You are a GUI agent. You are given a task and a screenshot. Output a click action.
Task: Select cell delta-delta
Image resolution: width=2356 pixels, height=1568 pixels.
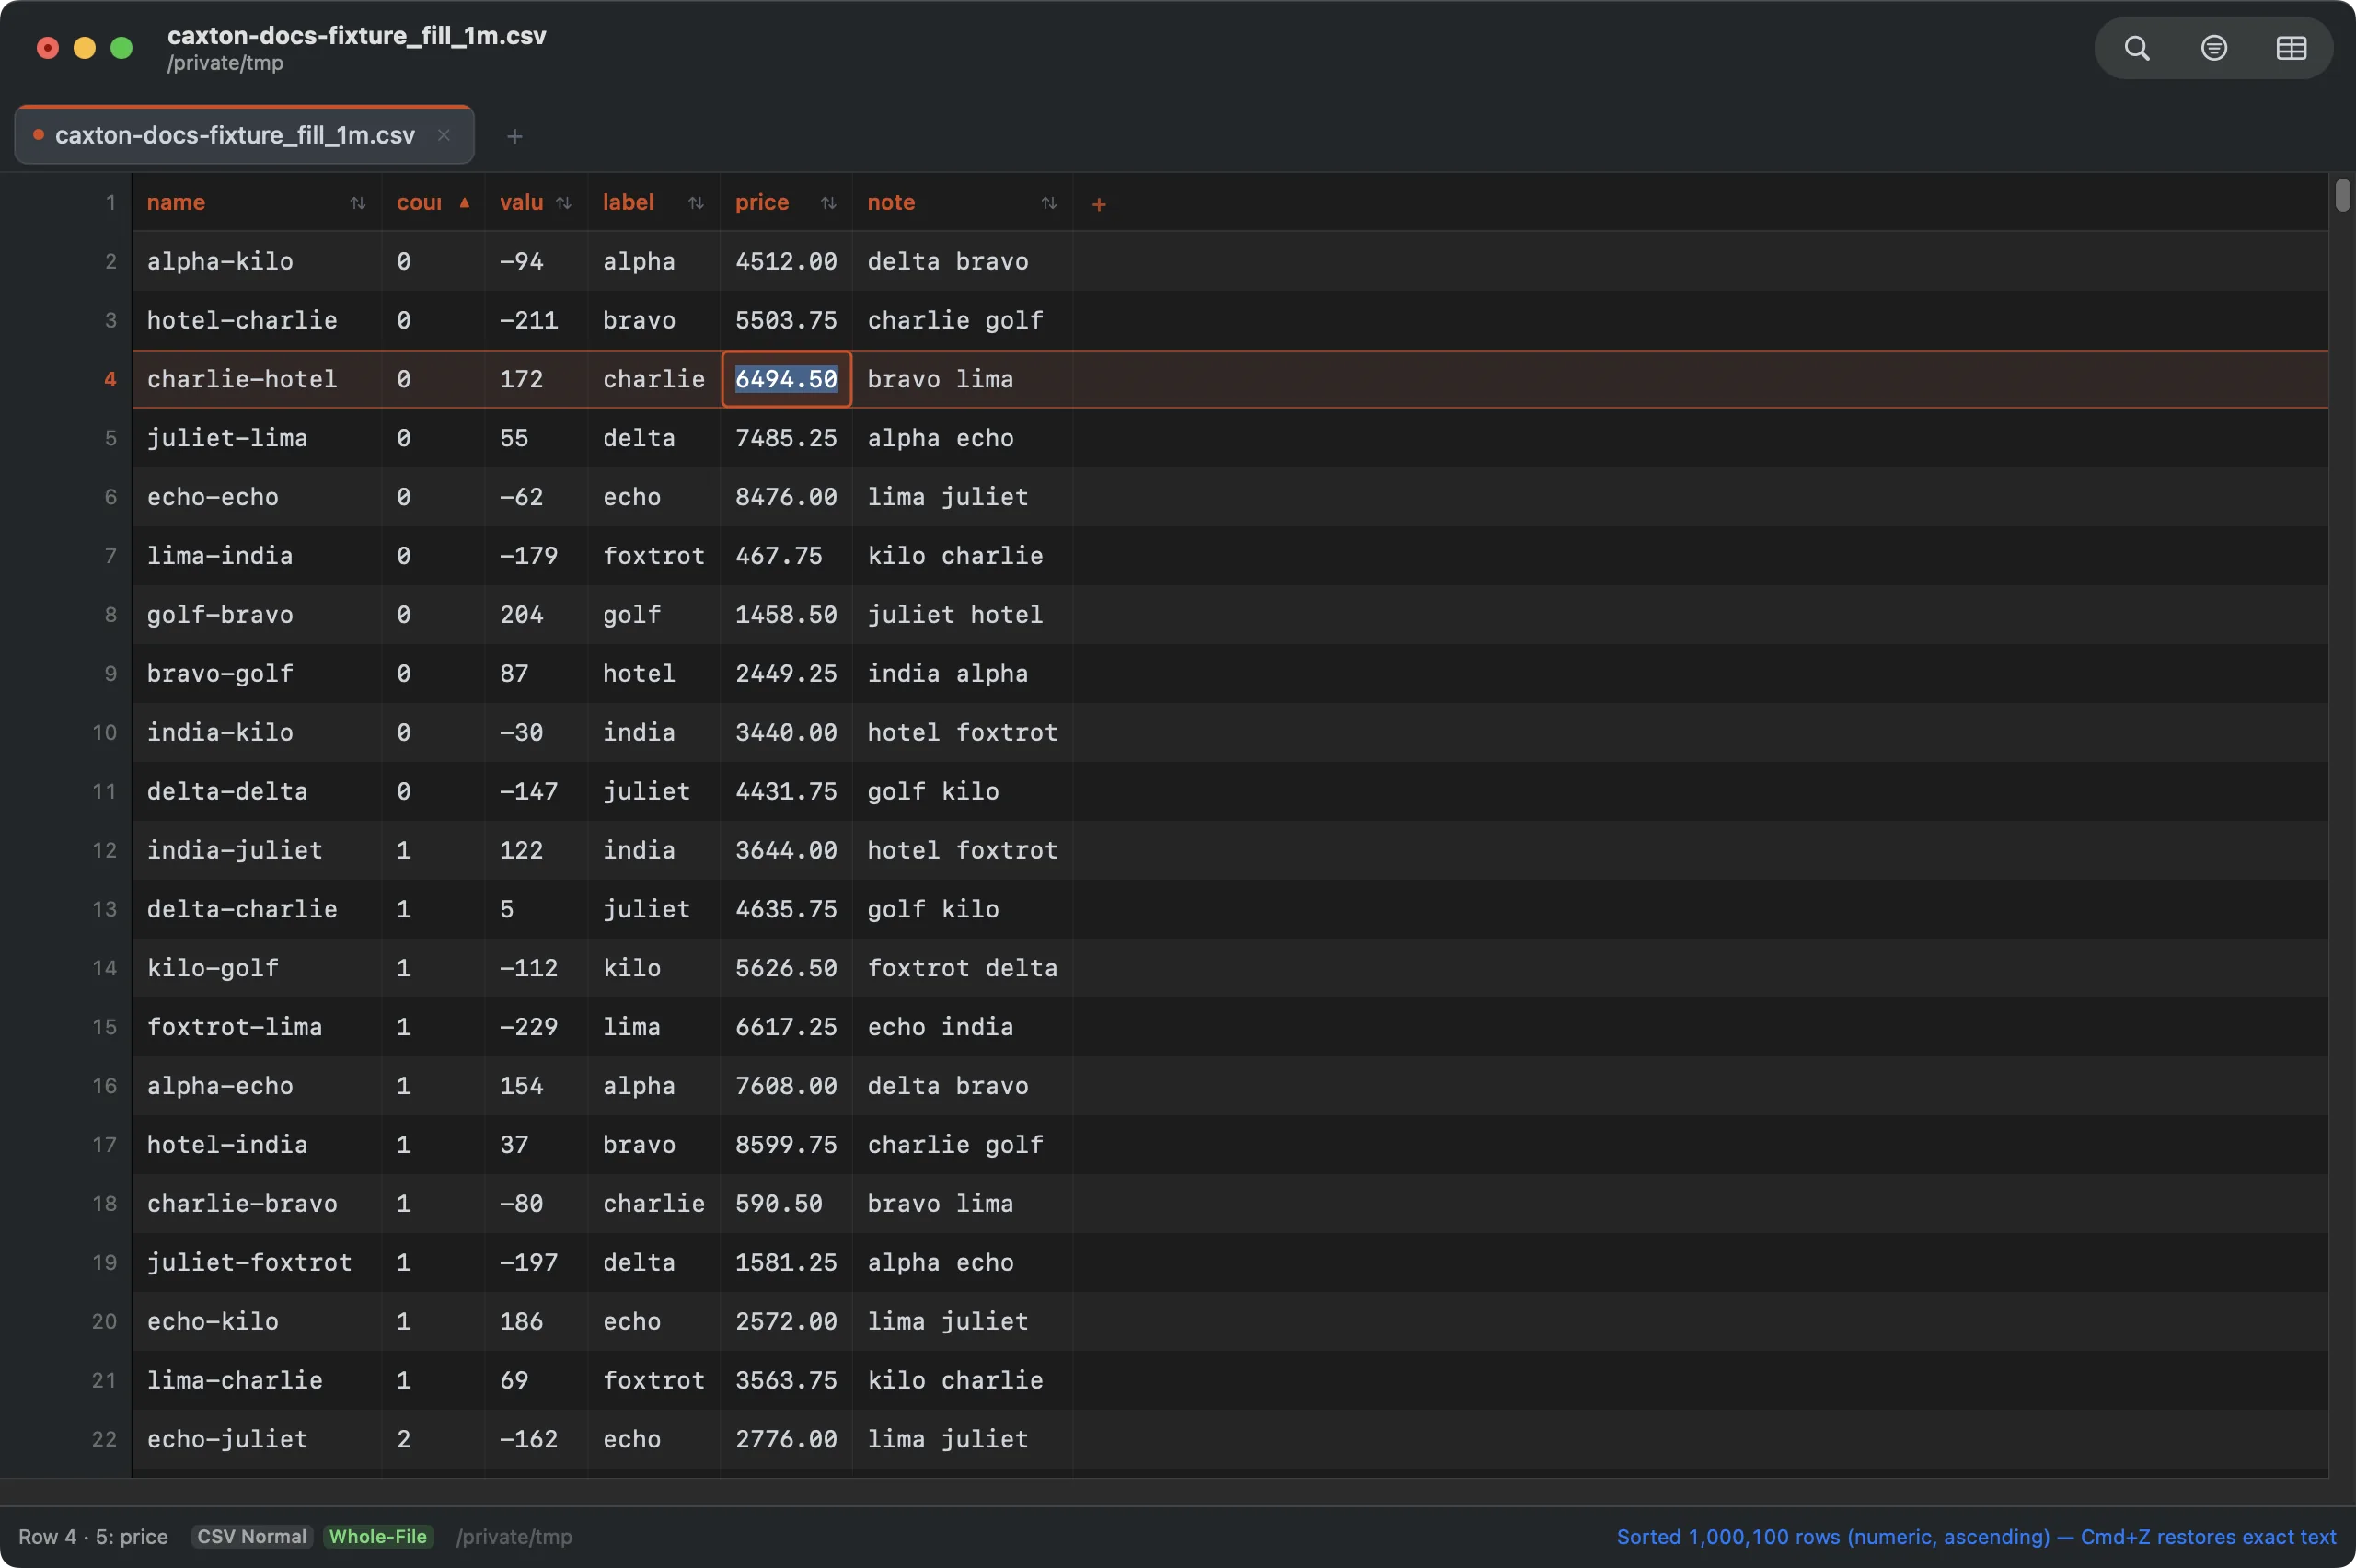(x=257, y=792)
